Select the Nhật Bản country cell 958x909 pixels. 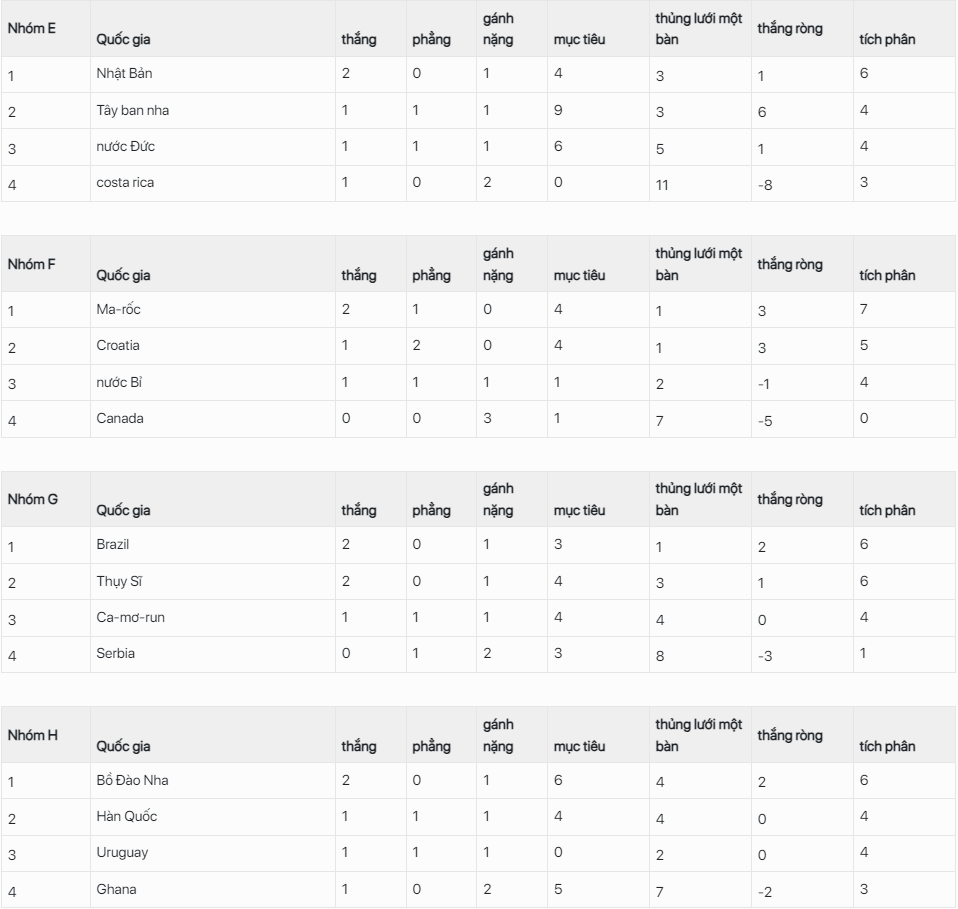click(124, 74)
